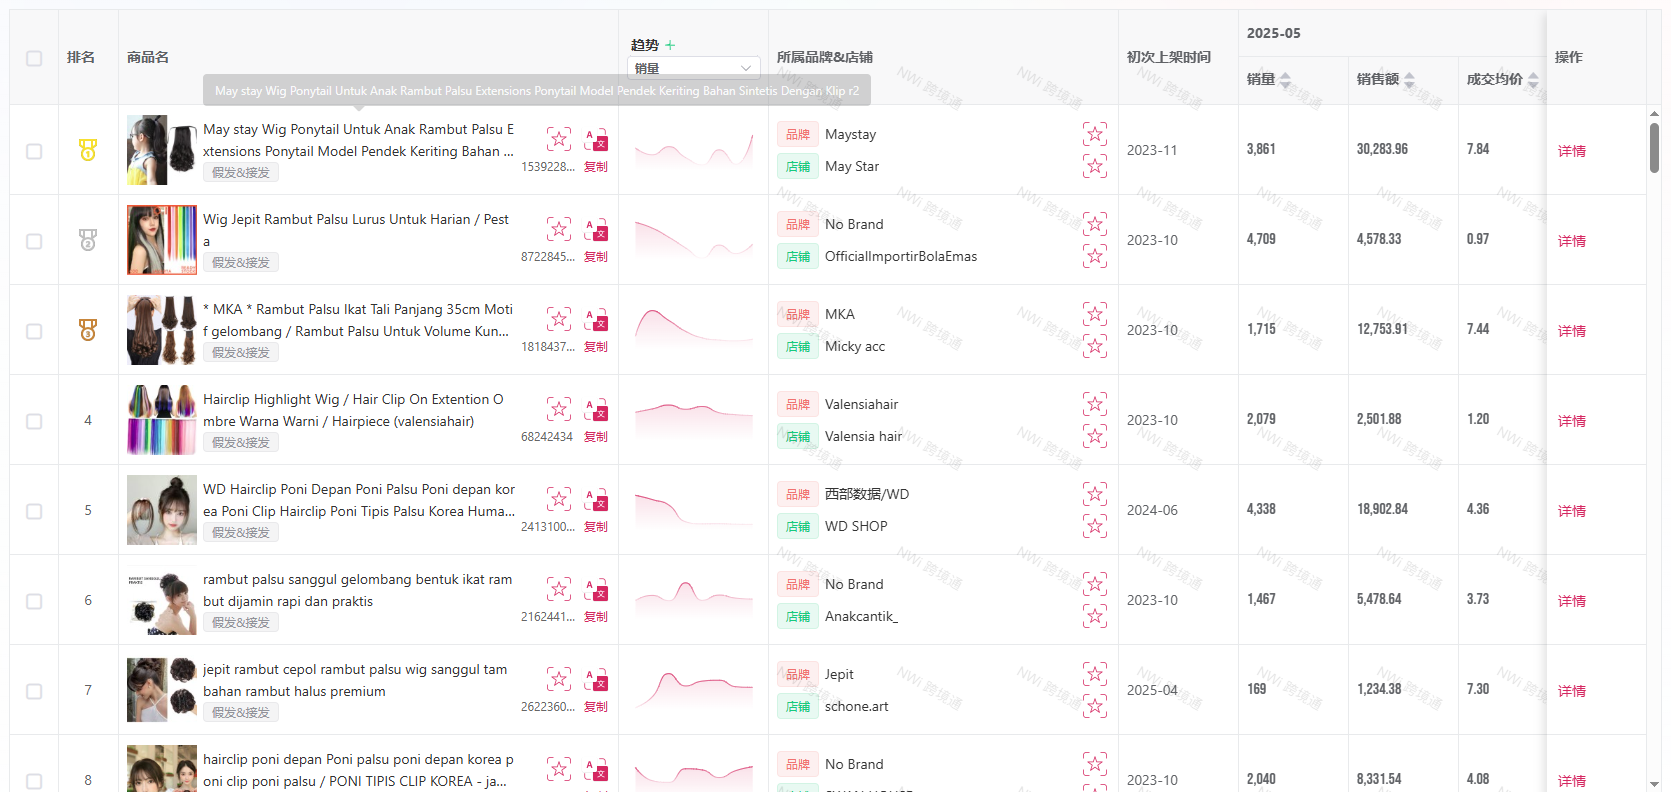1671x792 pixels.
Task: Open 详情 for the jepit rambut cepol row
Action: (1571, 691)
